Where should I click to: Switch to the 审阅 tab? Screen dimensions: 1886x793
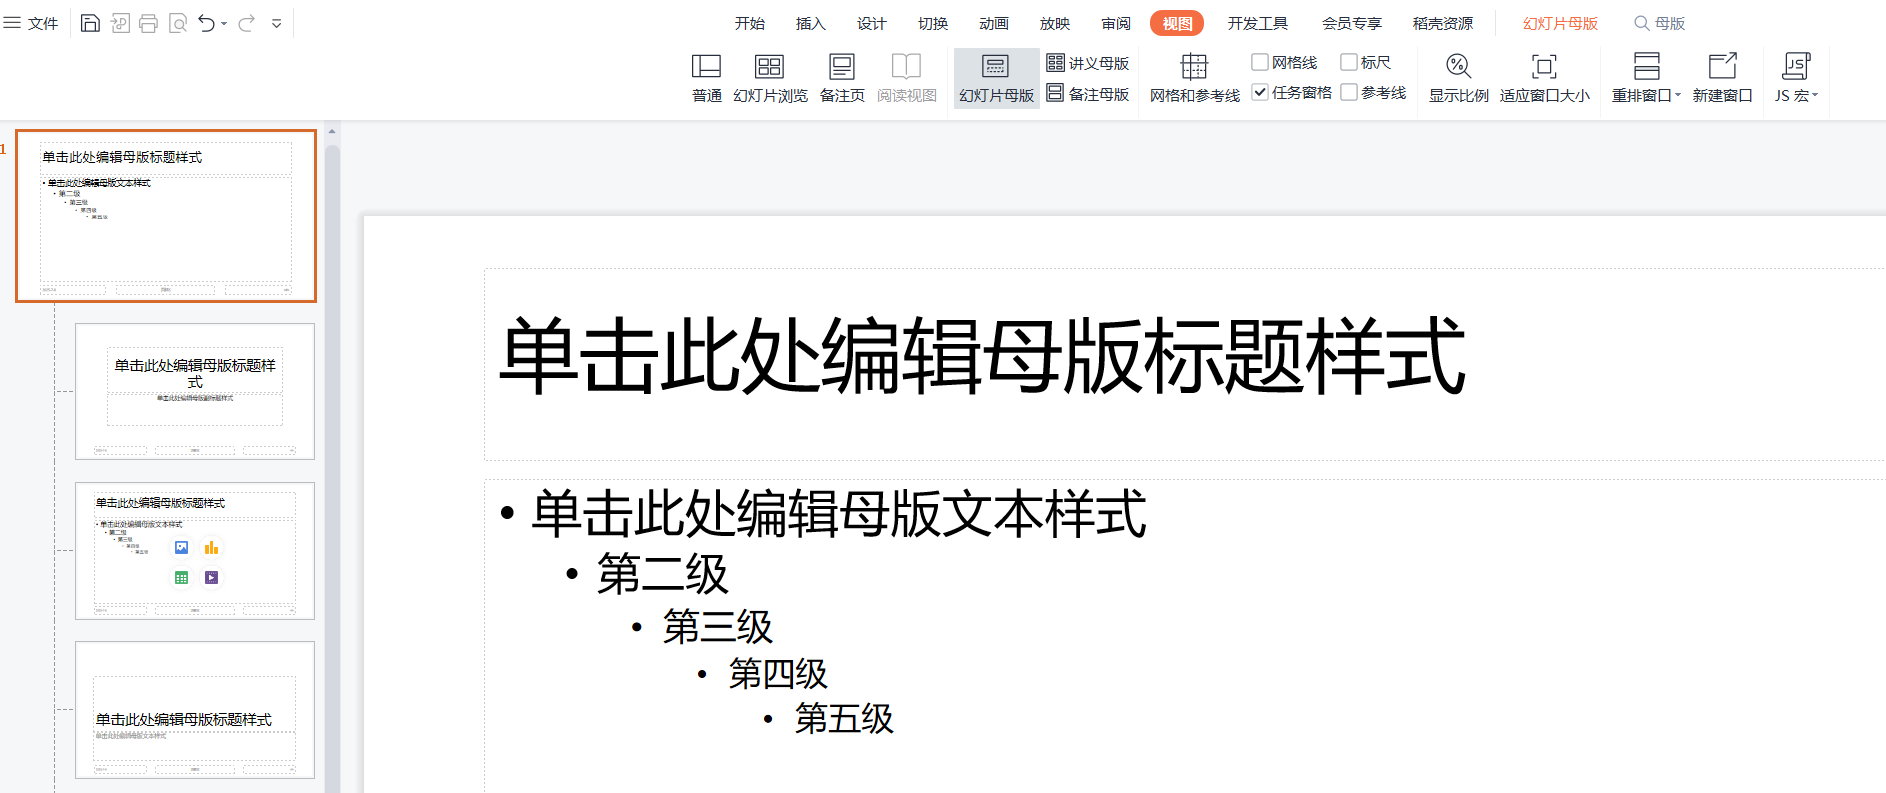pyautogui.click(x=1115, y=23)
